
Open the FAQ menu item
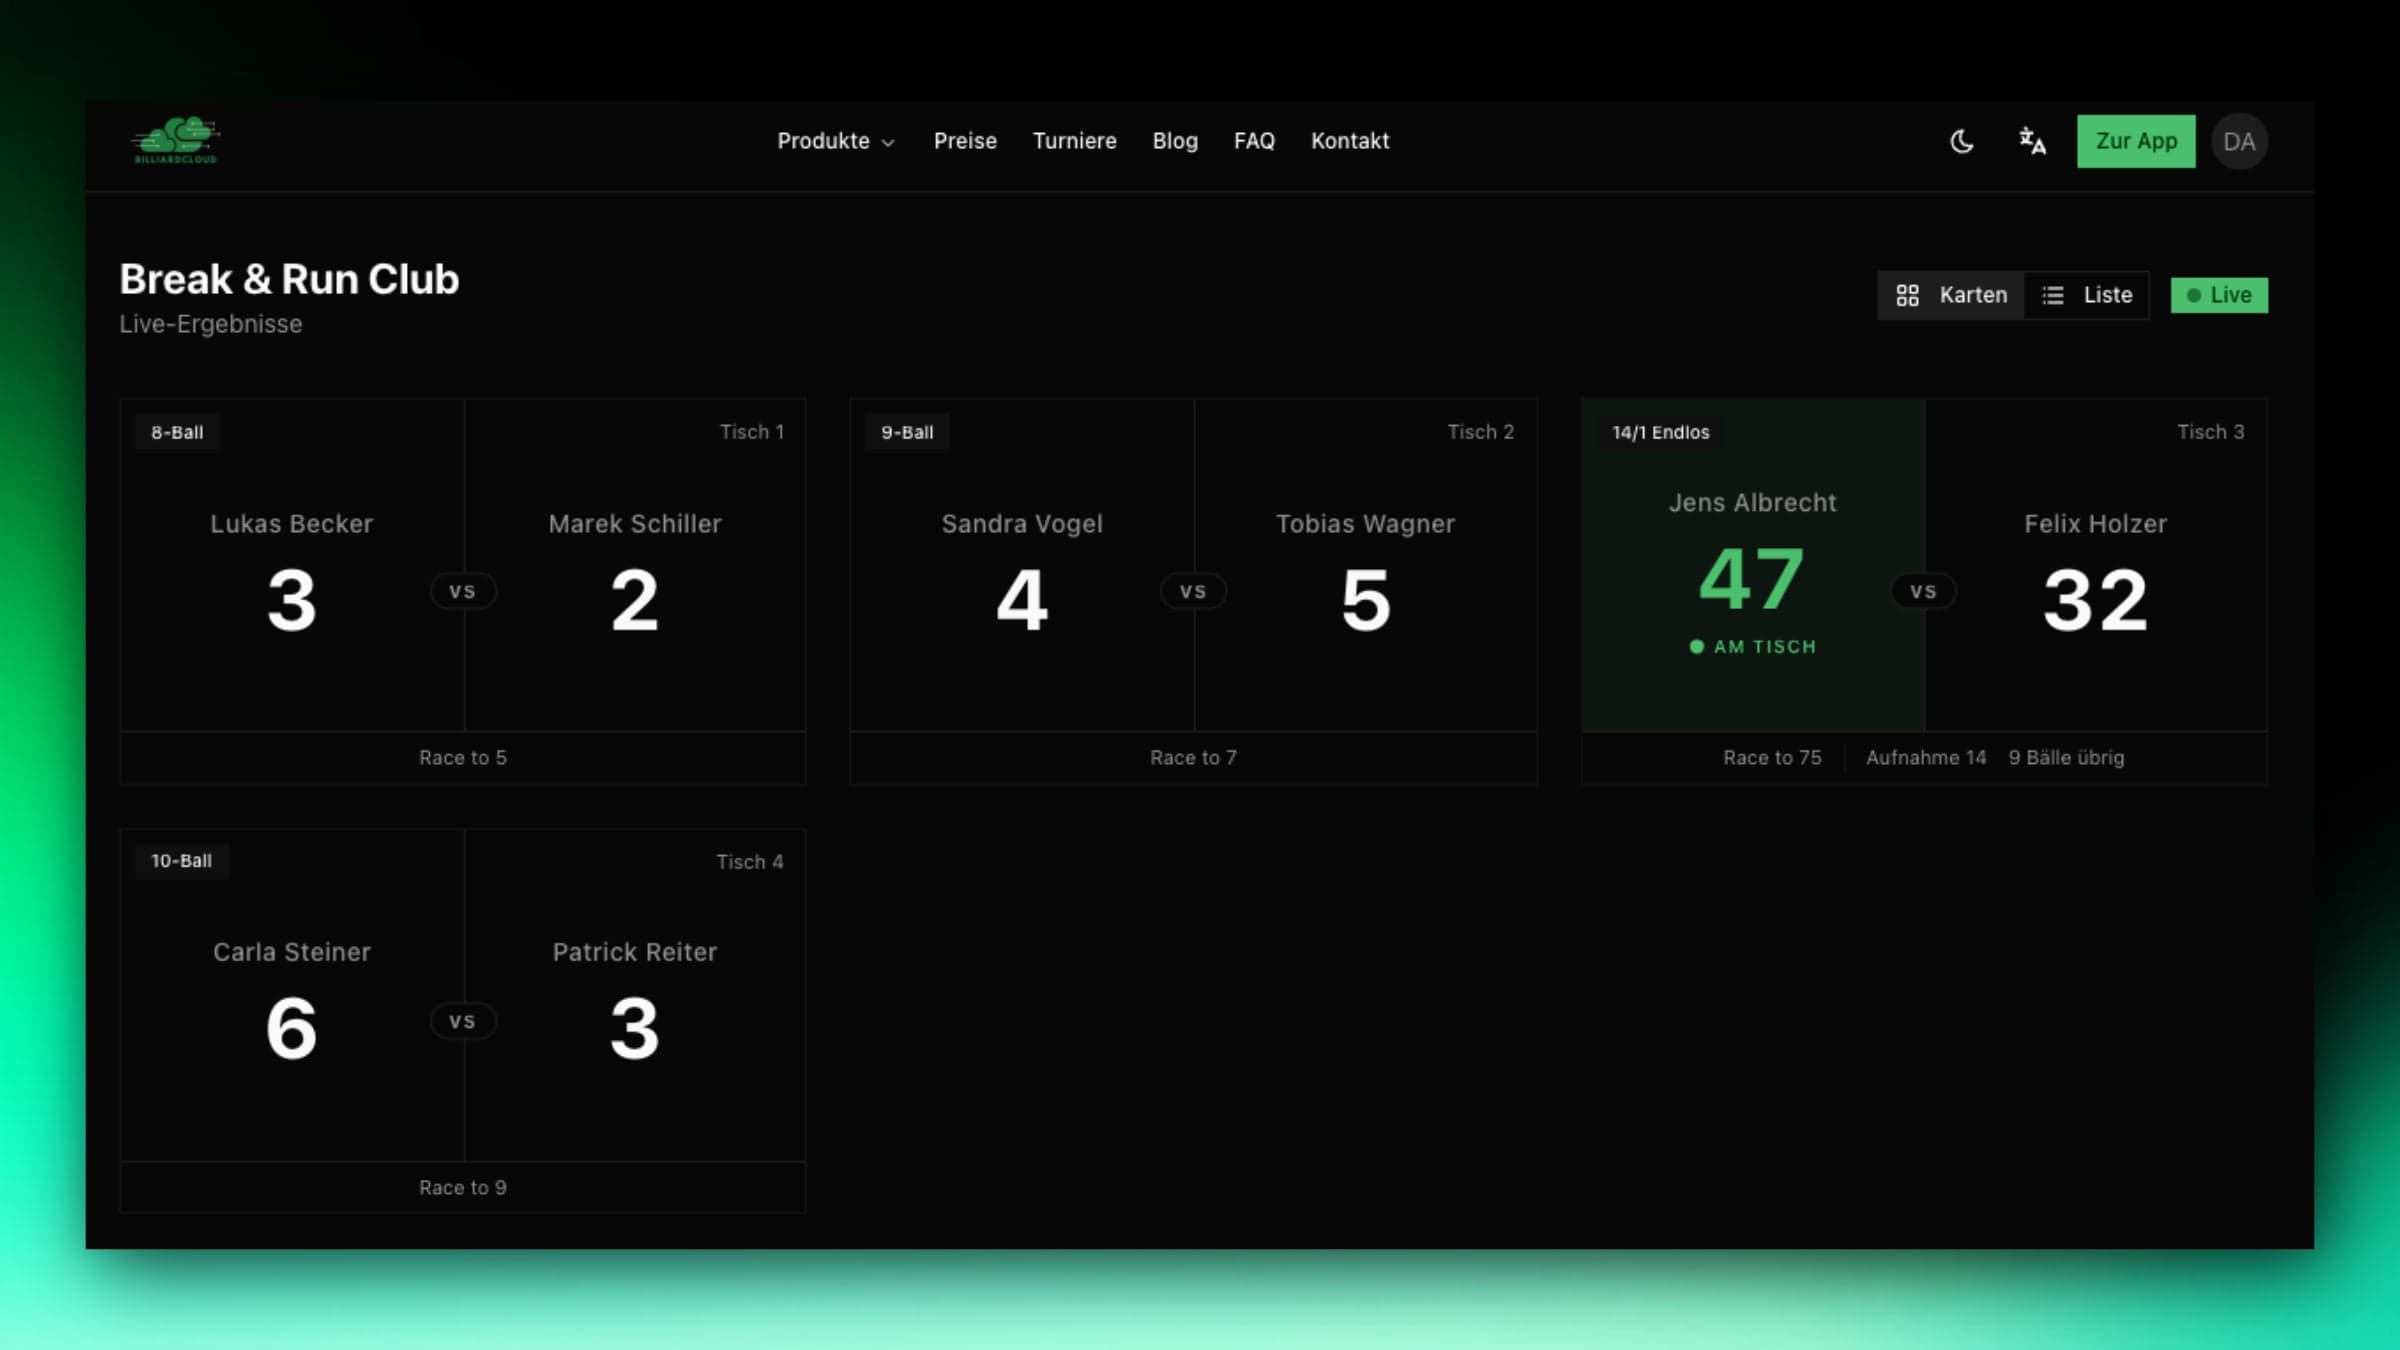1254,141
